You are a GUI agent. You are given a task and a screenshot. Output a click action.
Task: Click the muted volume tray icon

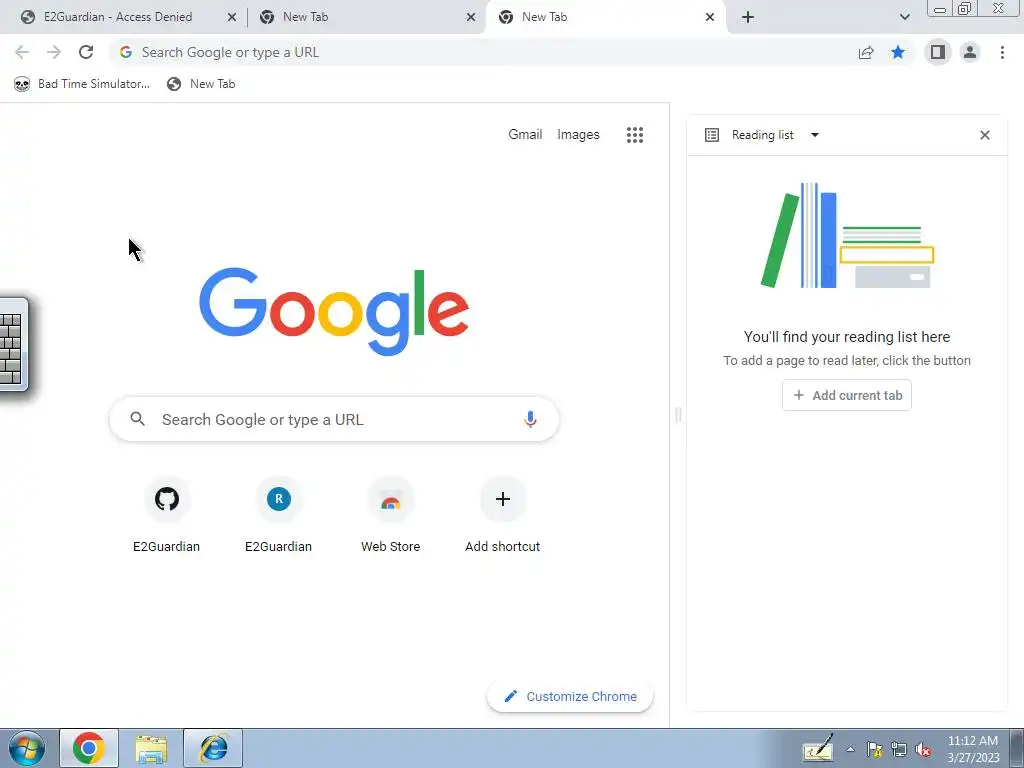pyautogui.click(x=923, y=749)
